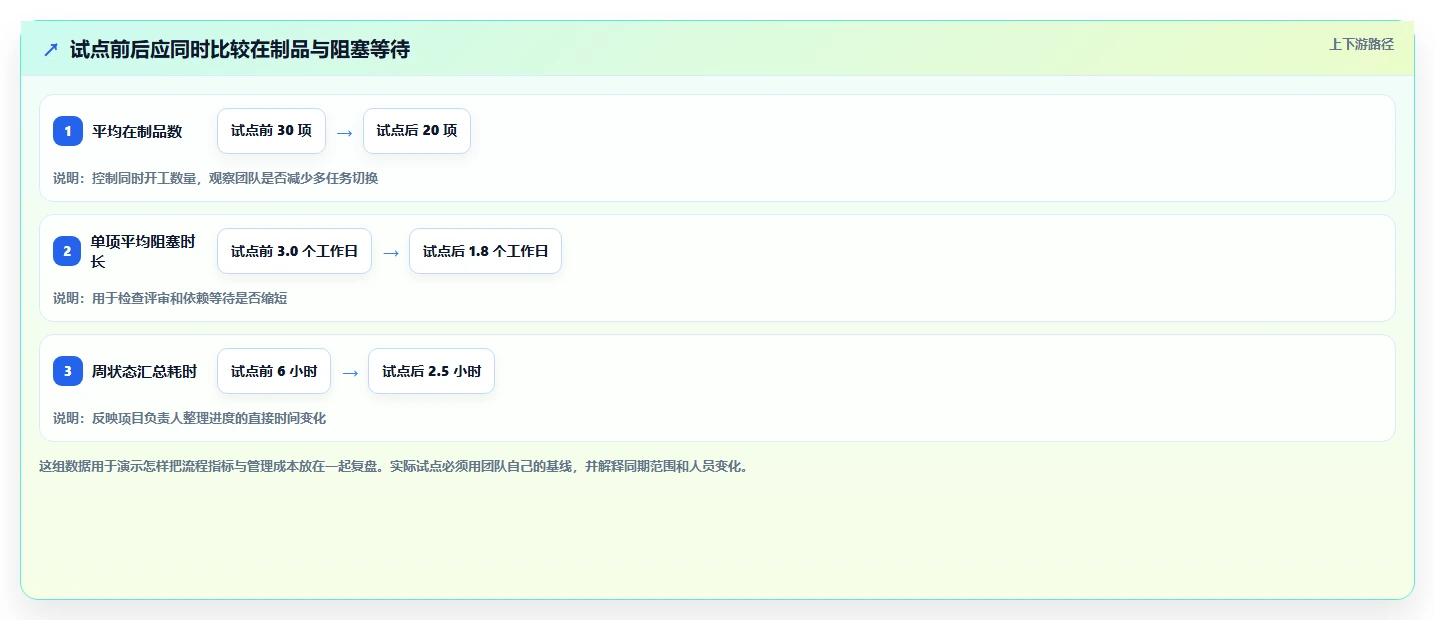The image size is (1435, 620).
Task: Click the 平均在制品数 label
Action: click(137, 131)
